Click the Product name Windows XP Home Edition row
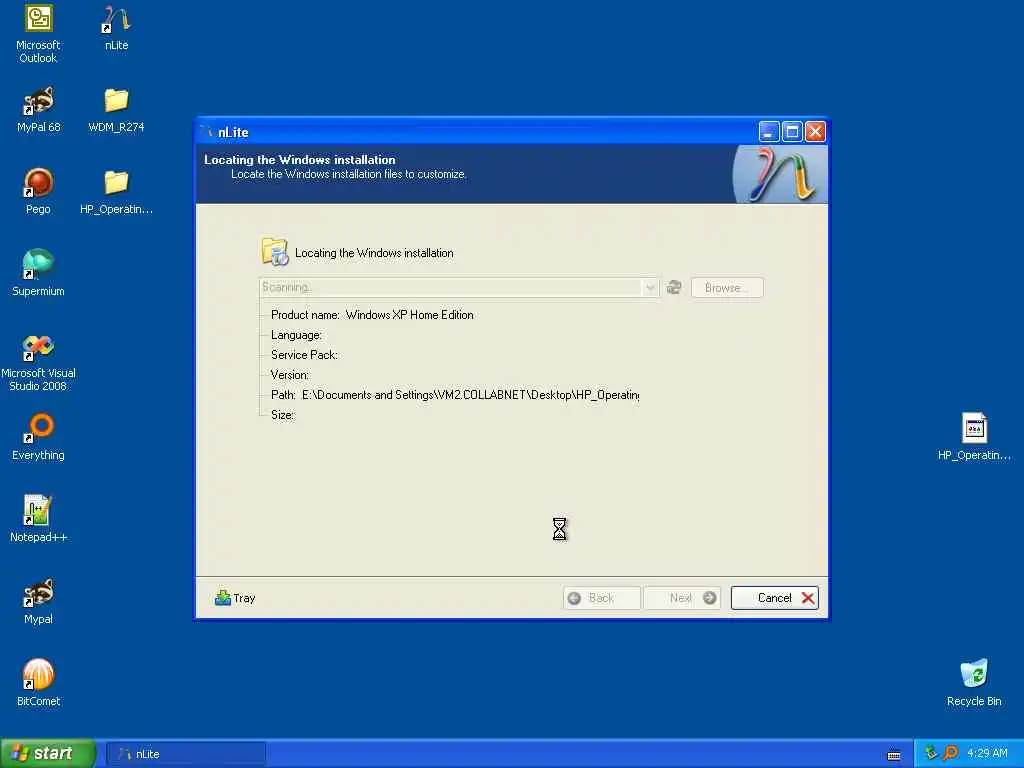The height and width of the screenshot is (768, 1024). [x=372, y=315]
